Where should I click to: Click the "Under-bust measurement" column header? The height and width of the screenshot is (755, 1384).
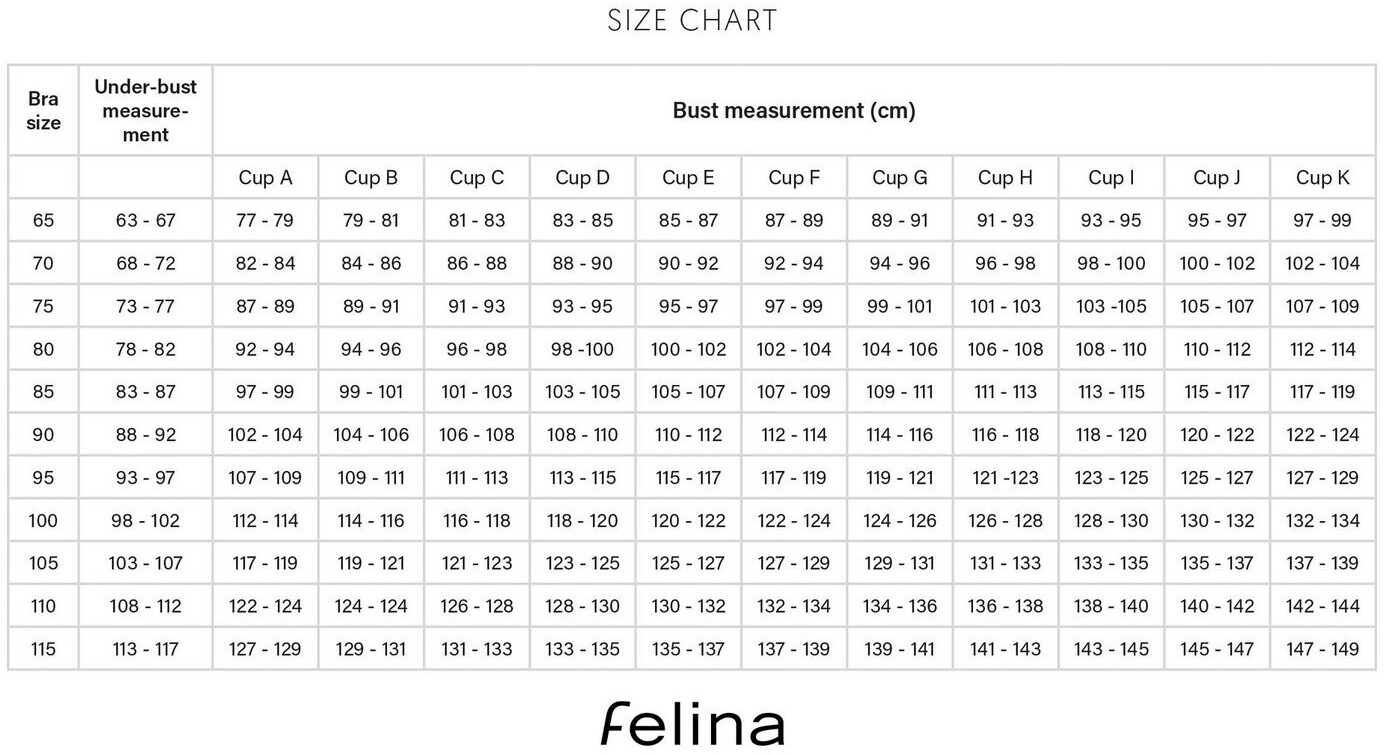coord(146,111)
